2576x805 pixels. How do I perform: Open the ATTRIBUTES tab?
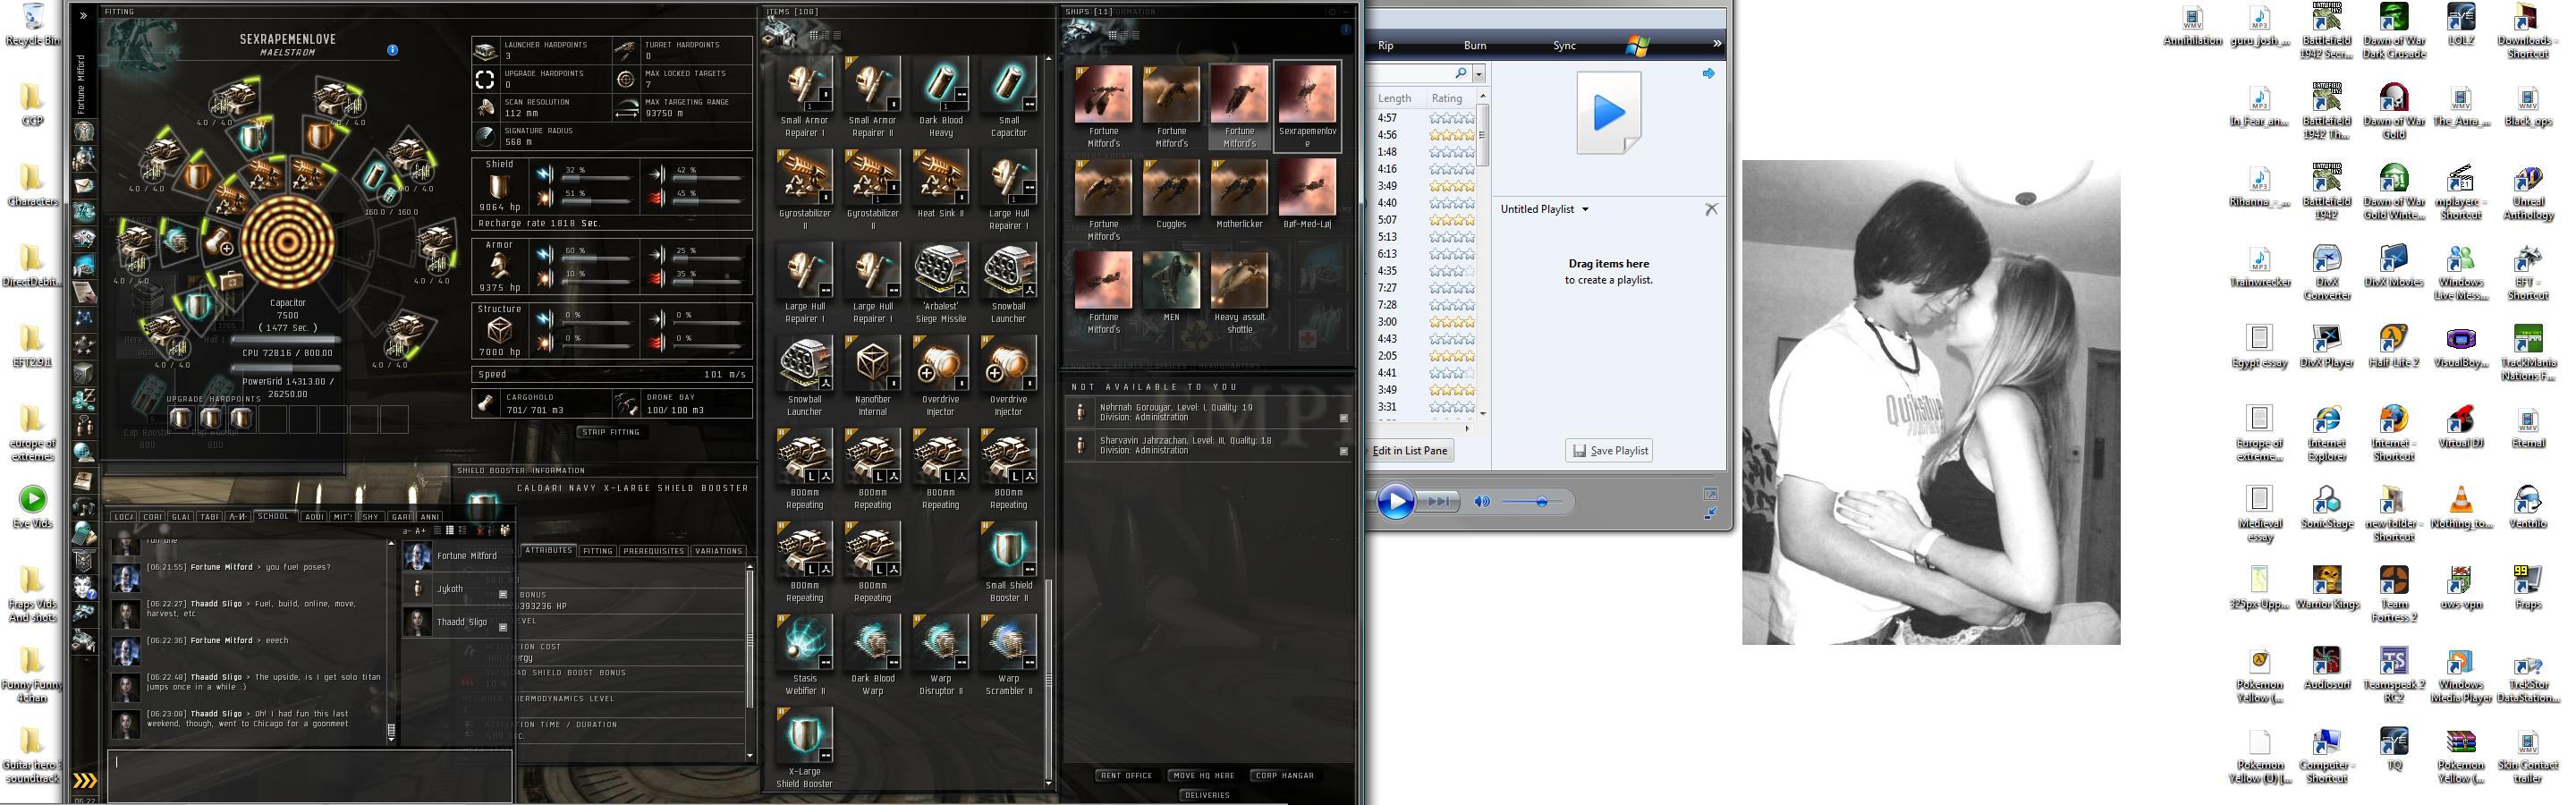(549, 550)
